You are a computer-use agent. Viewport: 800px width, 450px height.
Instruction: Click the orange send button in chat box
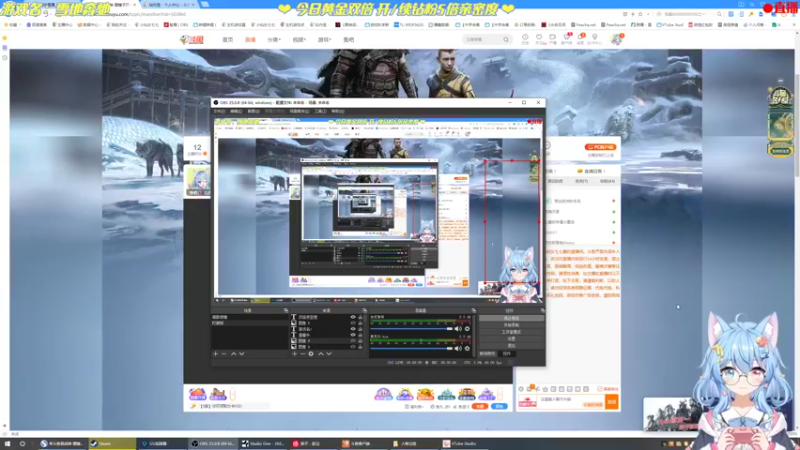[612, 402]
